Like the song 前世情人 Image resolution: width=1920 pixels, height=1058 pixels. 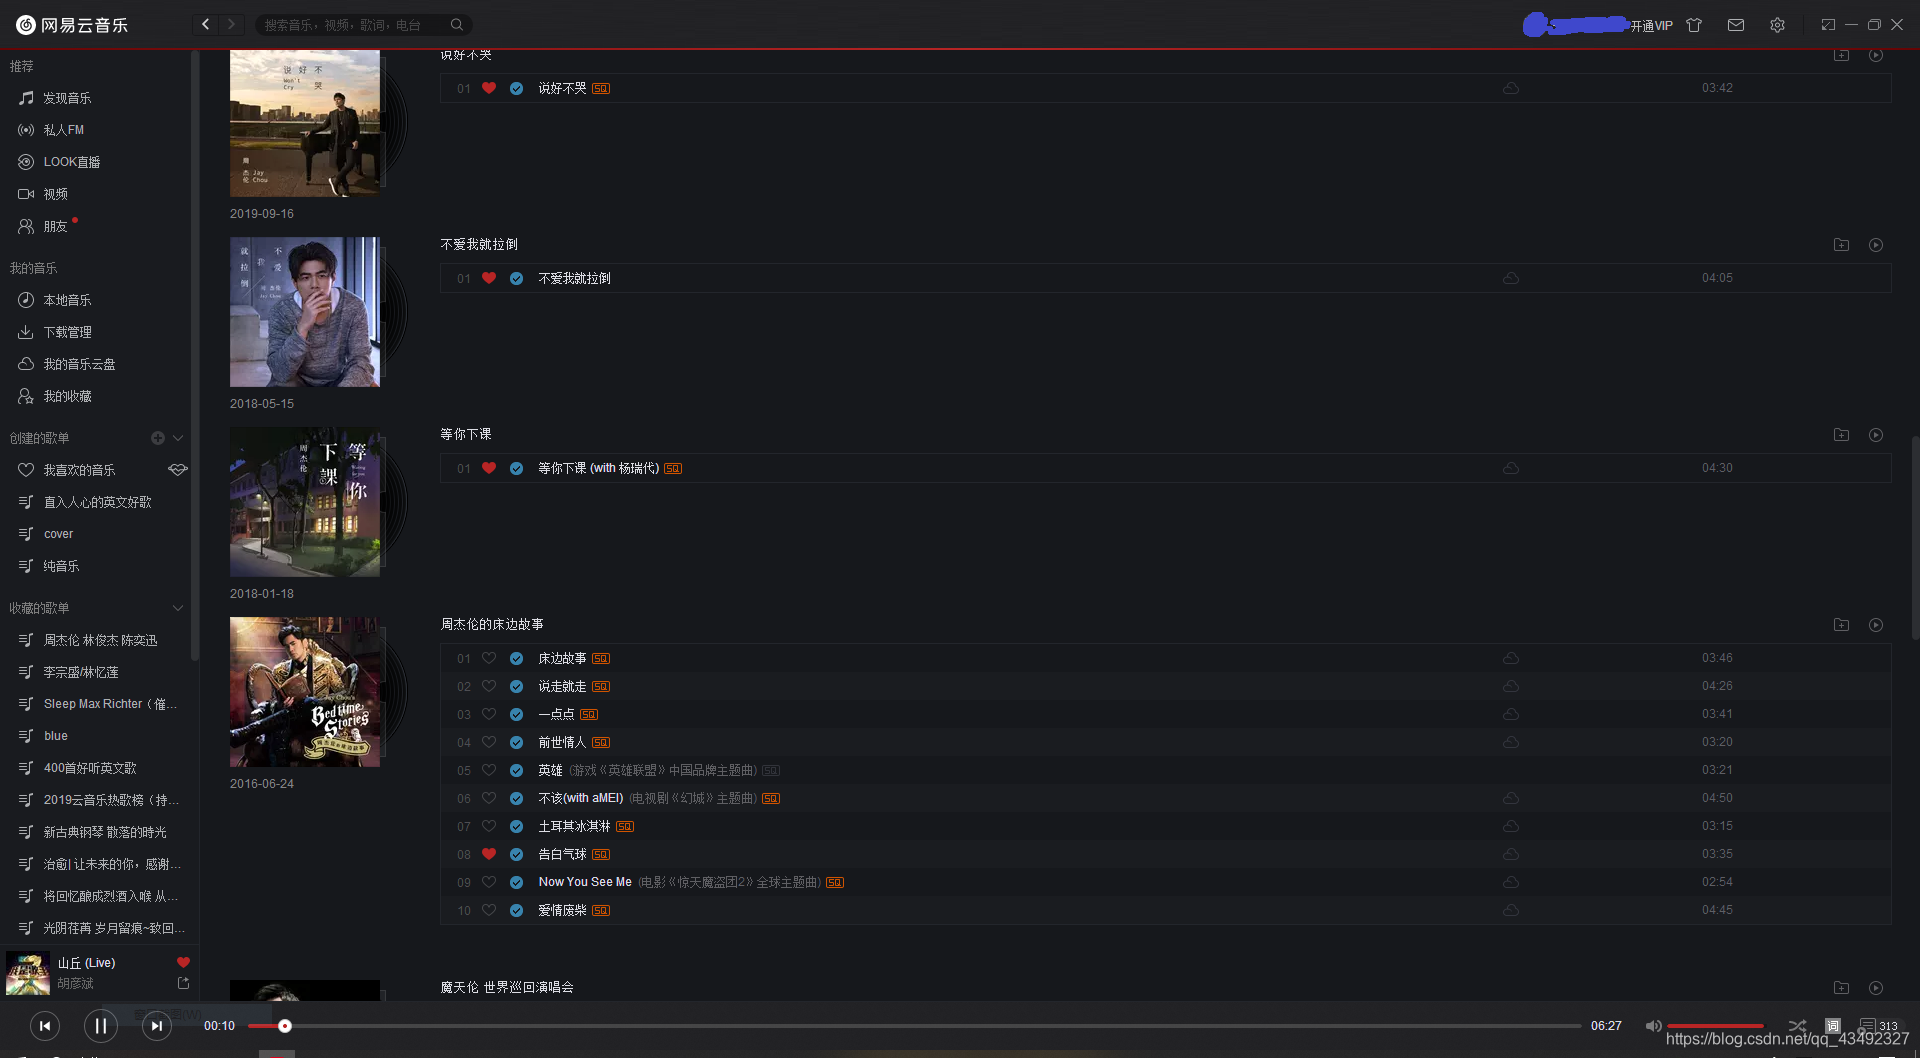pos(489,742)
